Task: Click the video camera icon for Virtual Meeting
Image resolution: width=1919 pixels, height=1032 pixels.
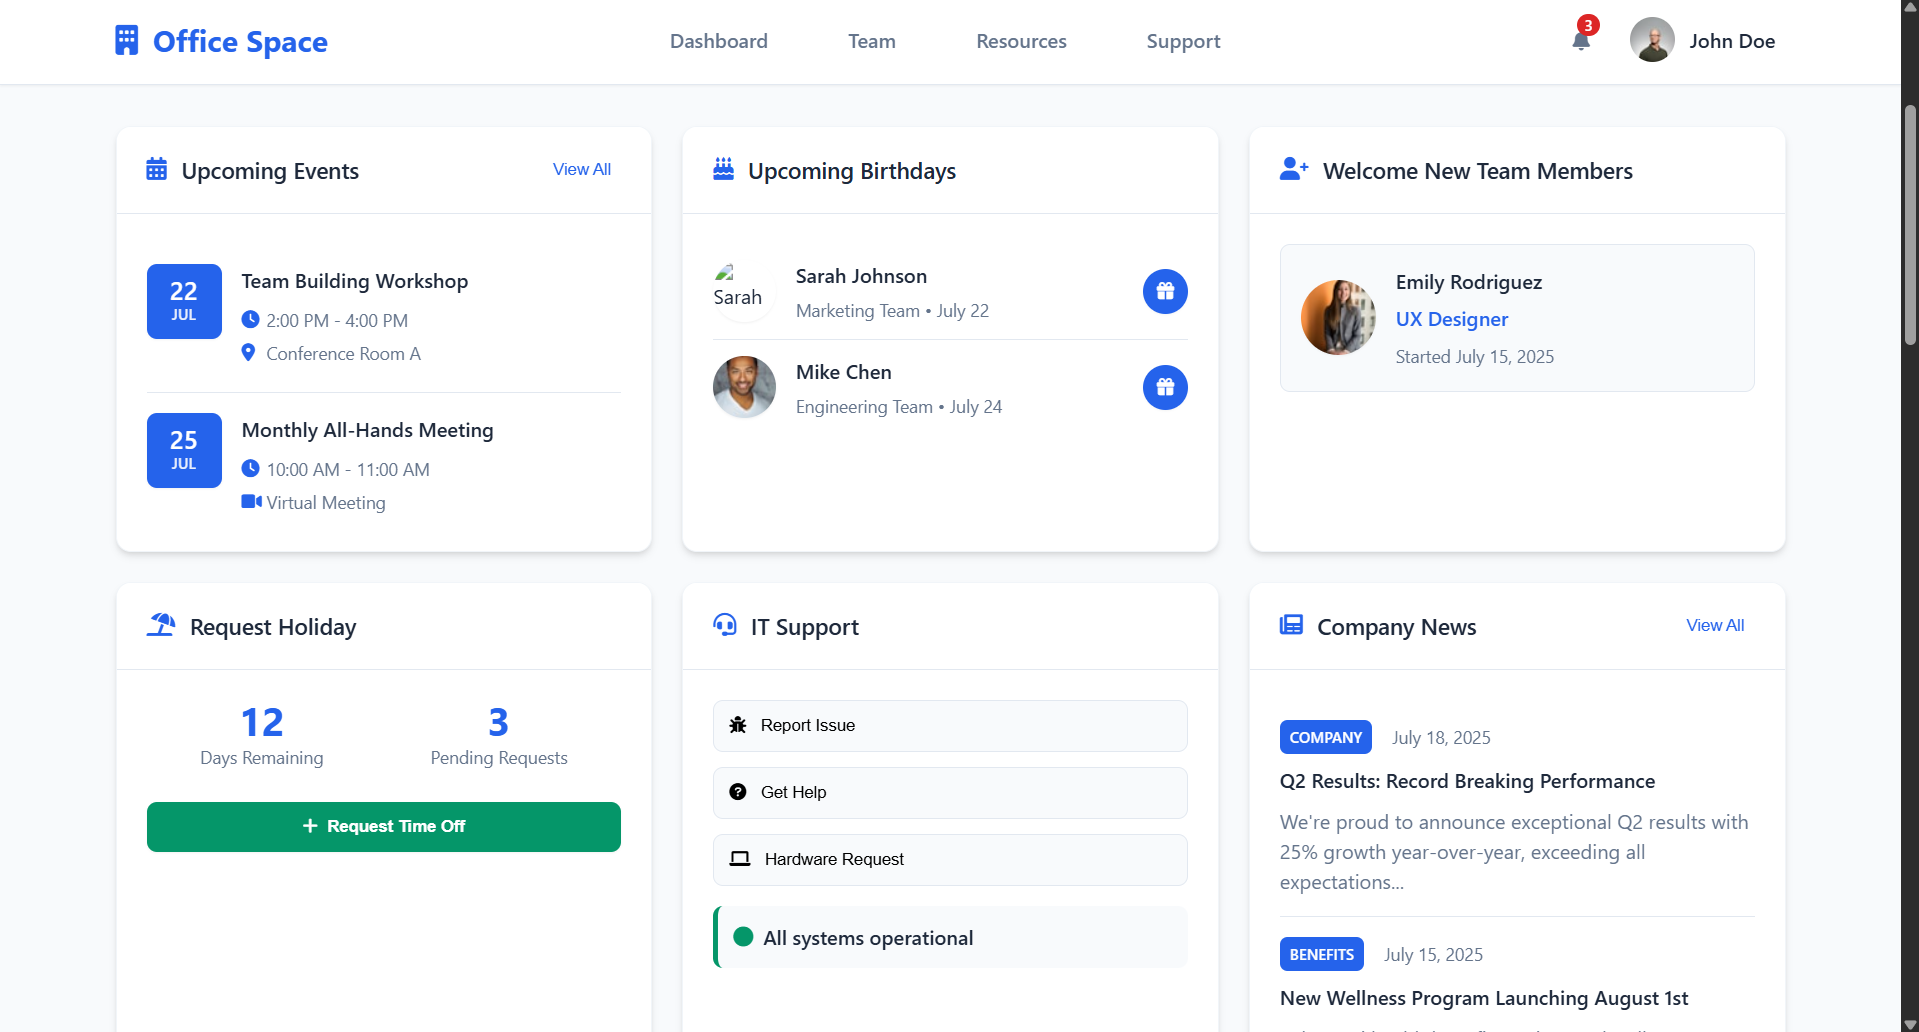Action: [x=251, y=502]
